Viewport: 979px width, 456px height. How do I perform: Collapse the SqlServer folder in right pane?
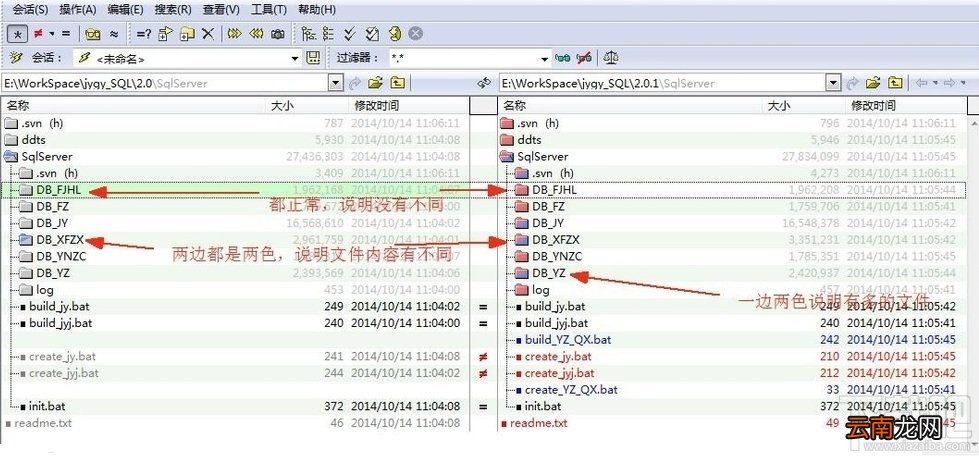click(508, 156)
